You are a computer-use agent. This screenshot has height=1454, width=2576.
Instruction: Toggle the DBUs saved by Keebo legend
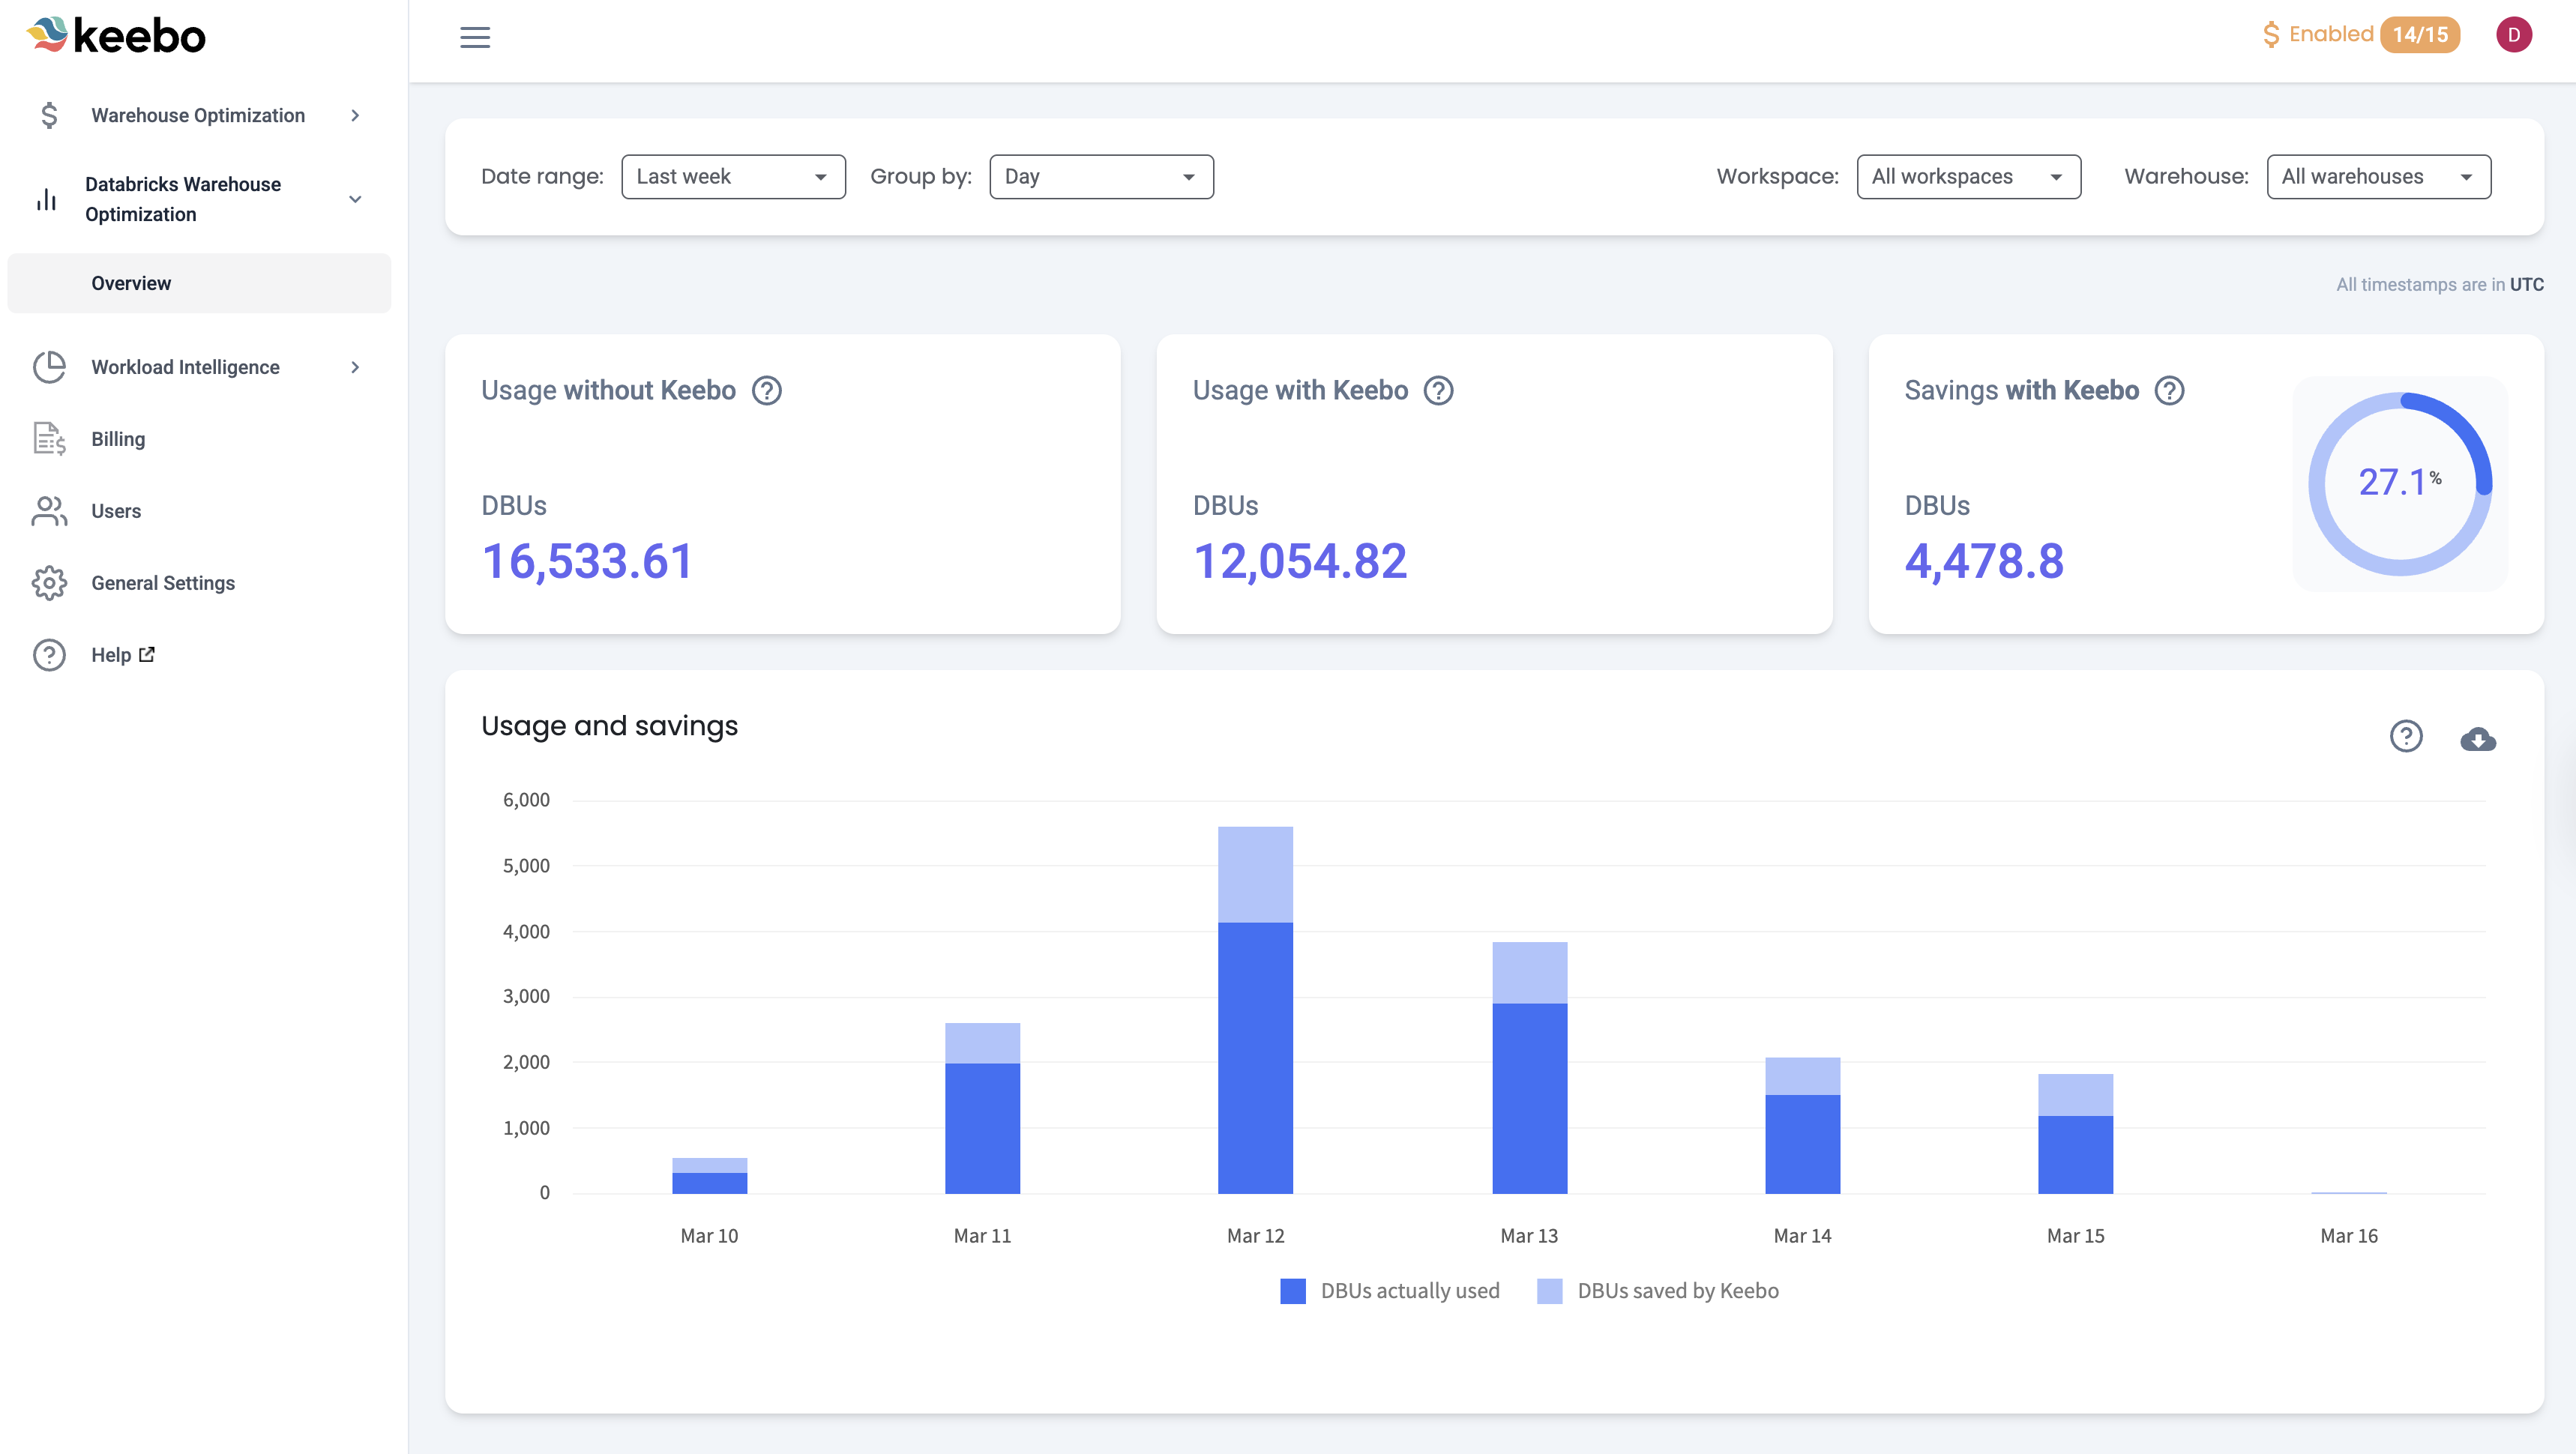[1658, 1291]
